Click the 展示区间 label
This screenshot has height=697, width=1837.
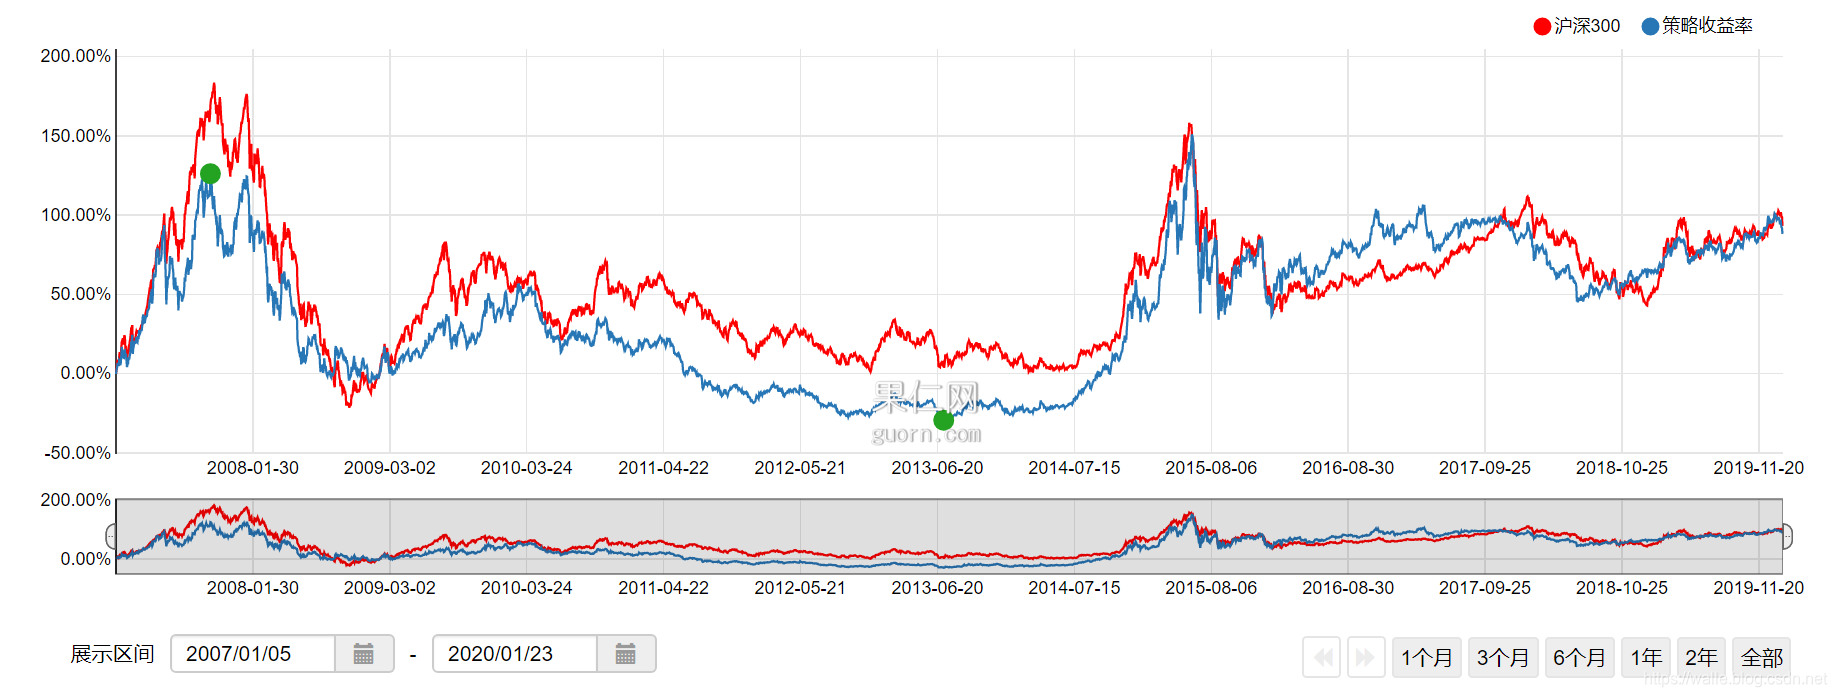[x=112, y=654]
